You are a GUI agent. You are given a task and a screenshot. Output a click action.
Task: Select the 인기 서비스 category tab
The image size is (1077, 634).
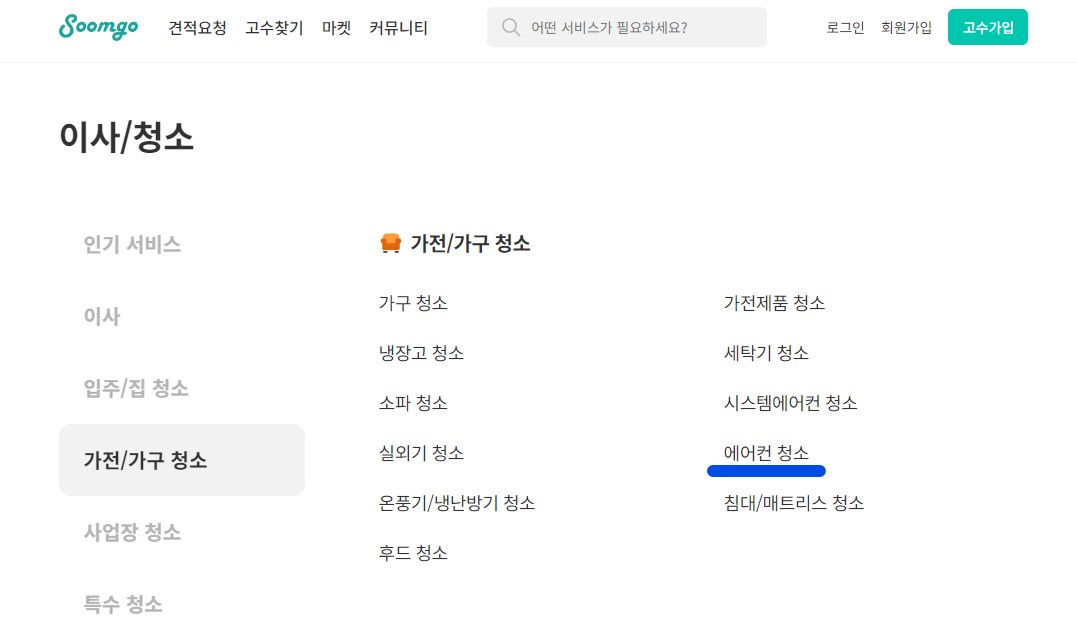pos(131,244)
